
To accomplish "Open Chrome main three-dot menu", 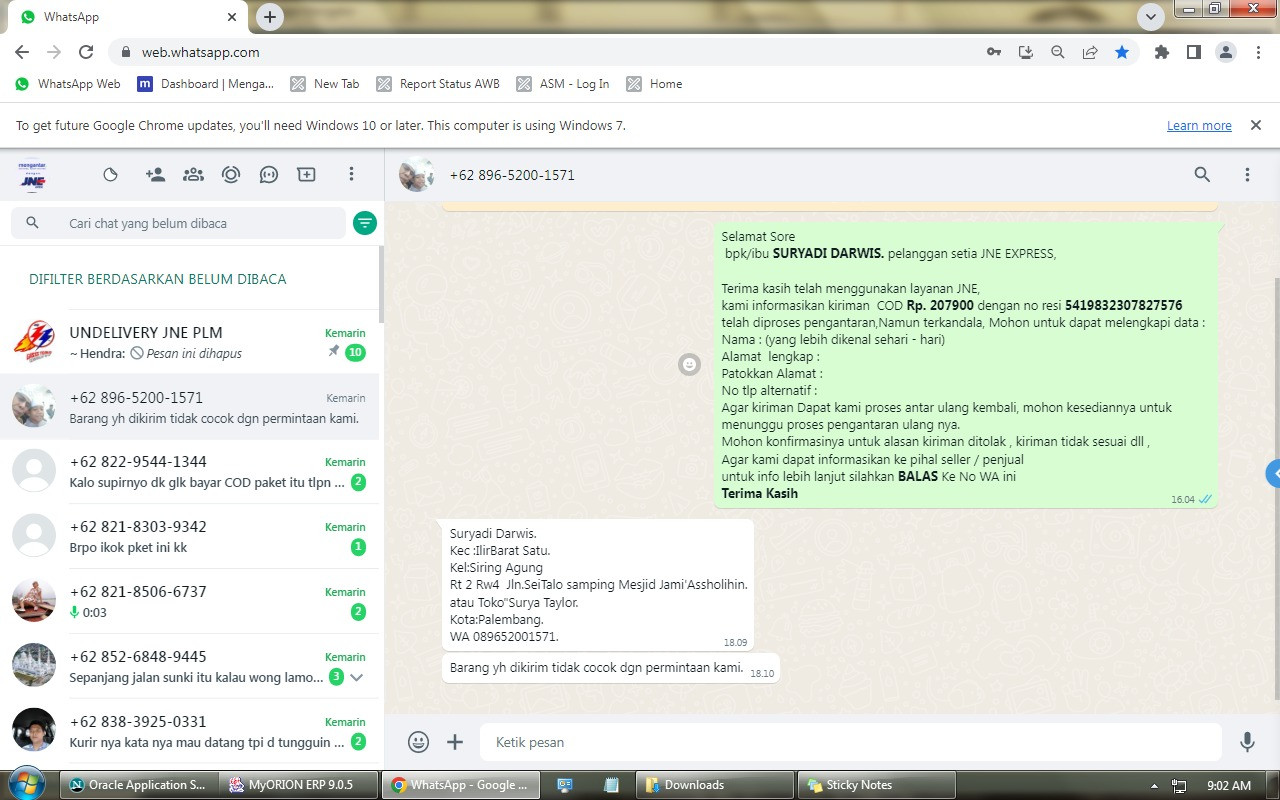I will point(1259,52).
